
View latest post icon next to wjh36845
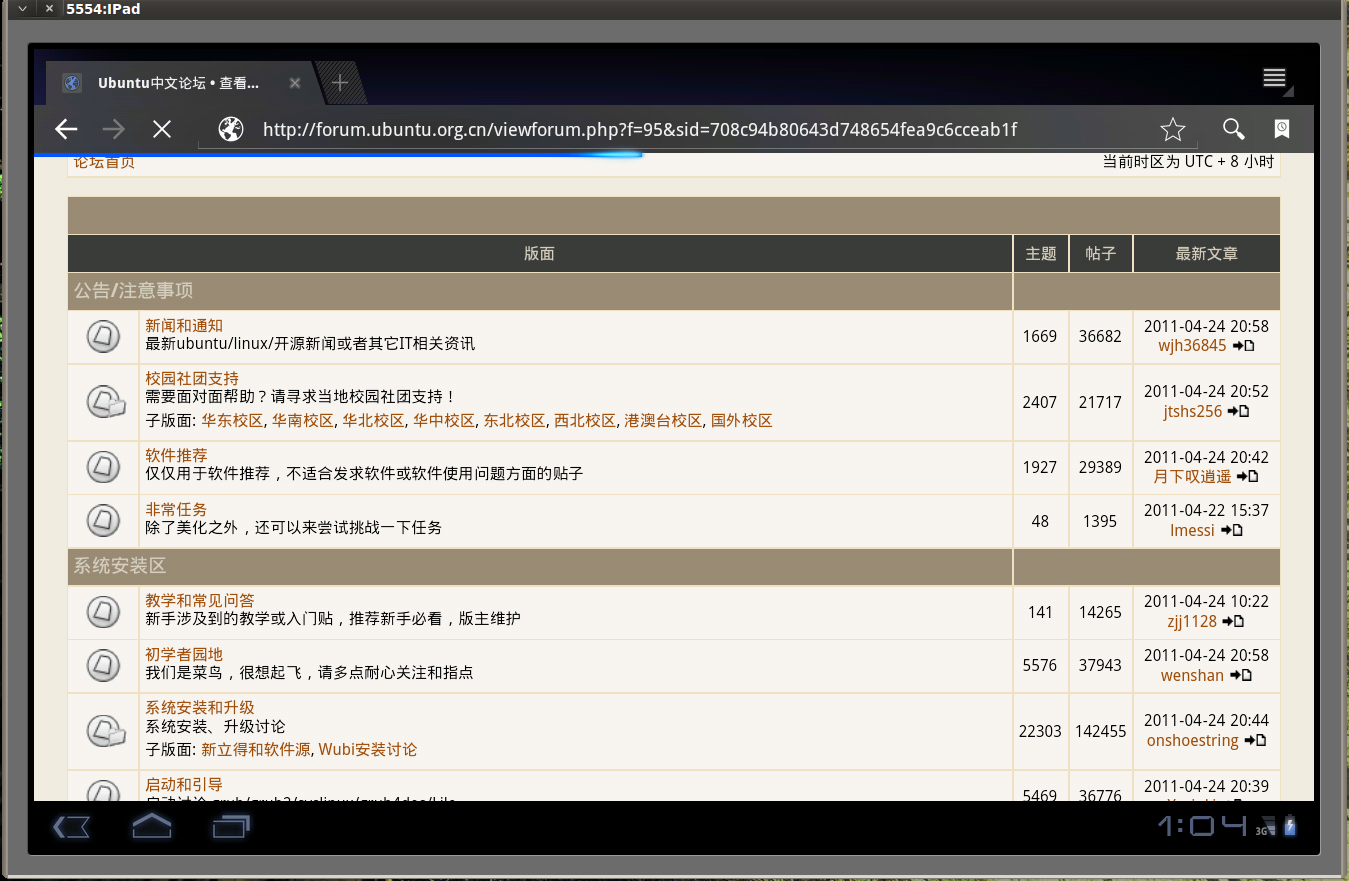click(1243, 346)
